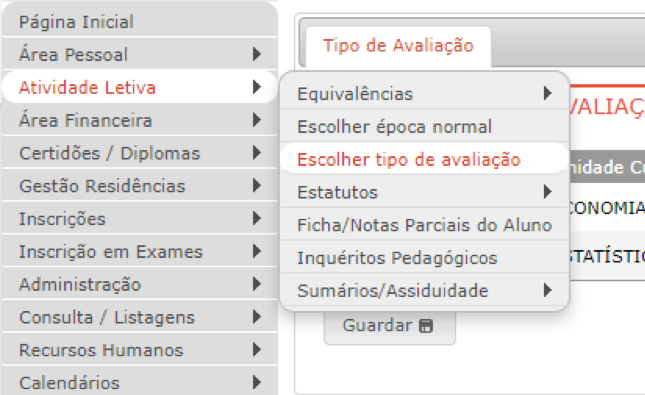
Task: Expand Sumários/Assiduidade submenu arrow
Action: click(x=547, y=290)
